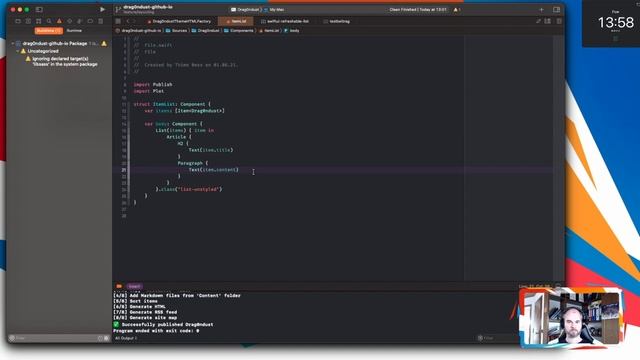Toggle the inspector panel button

pos(556,9)
